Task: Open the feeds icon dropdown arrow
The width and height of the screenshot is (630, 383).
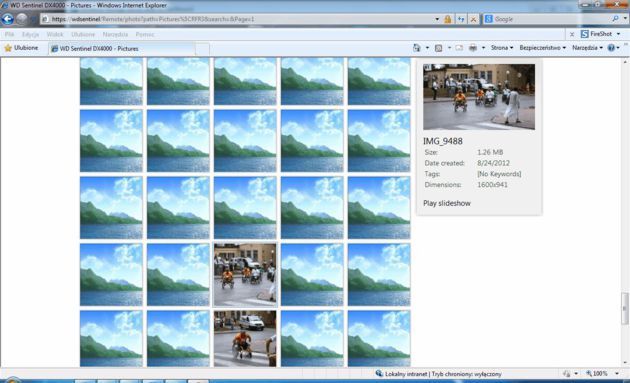Action: point(449,48)
